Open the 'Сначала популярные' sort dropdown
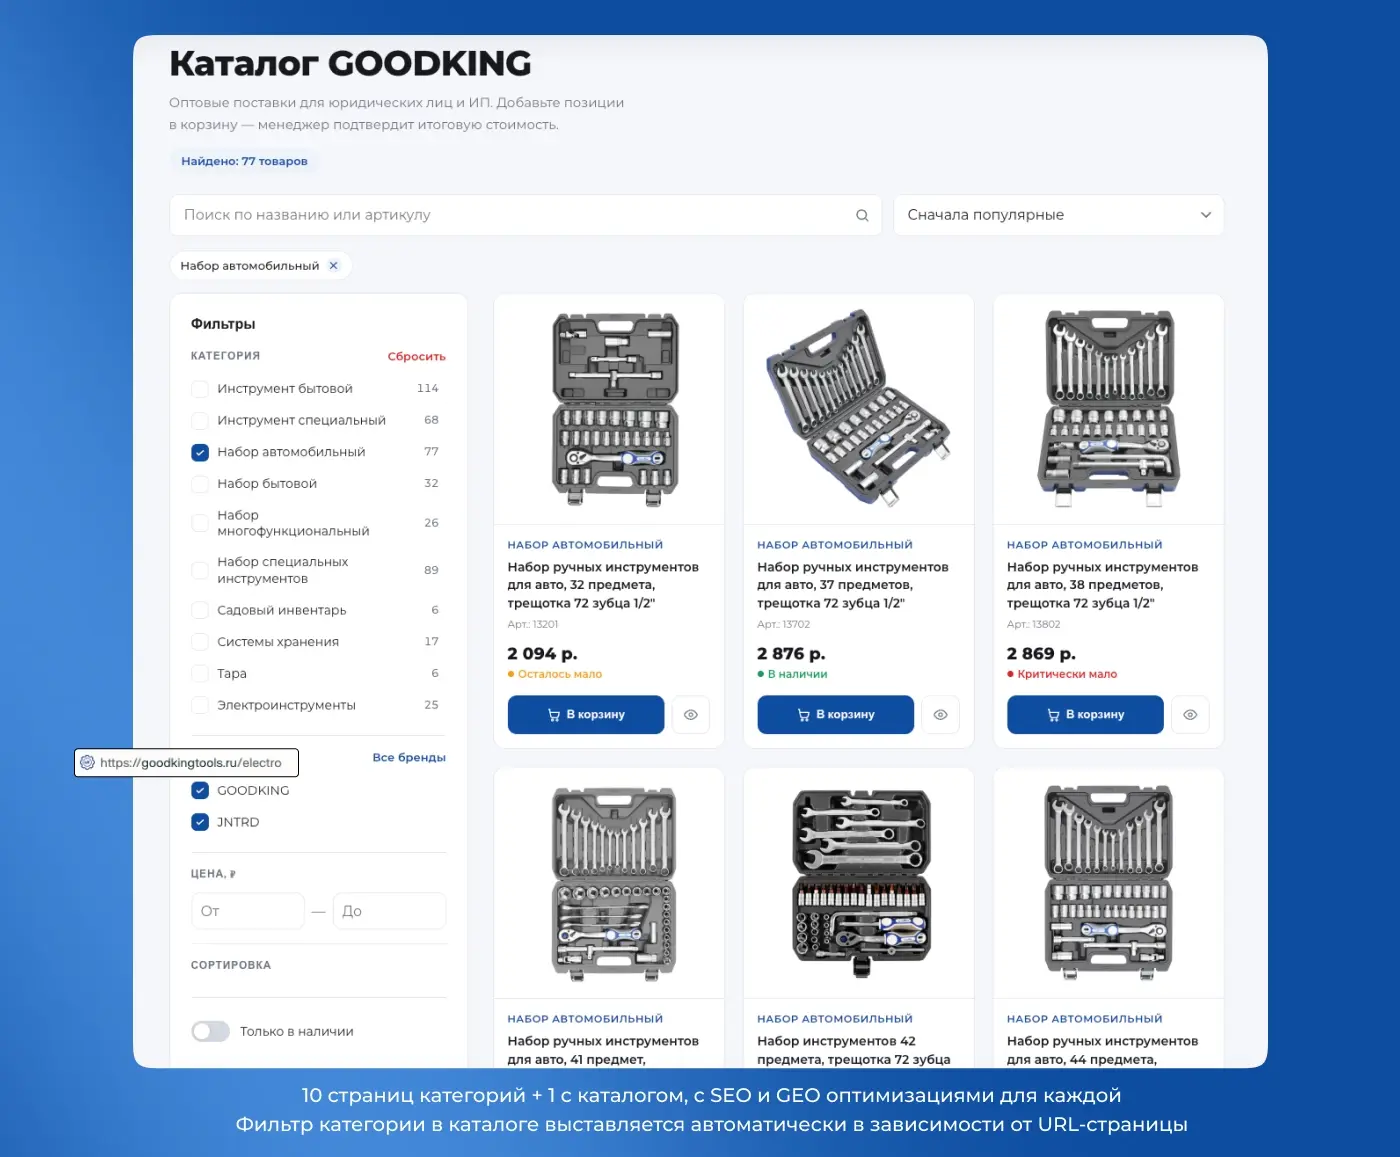Screen dimensions: 1400x1157 [1058, 215]
